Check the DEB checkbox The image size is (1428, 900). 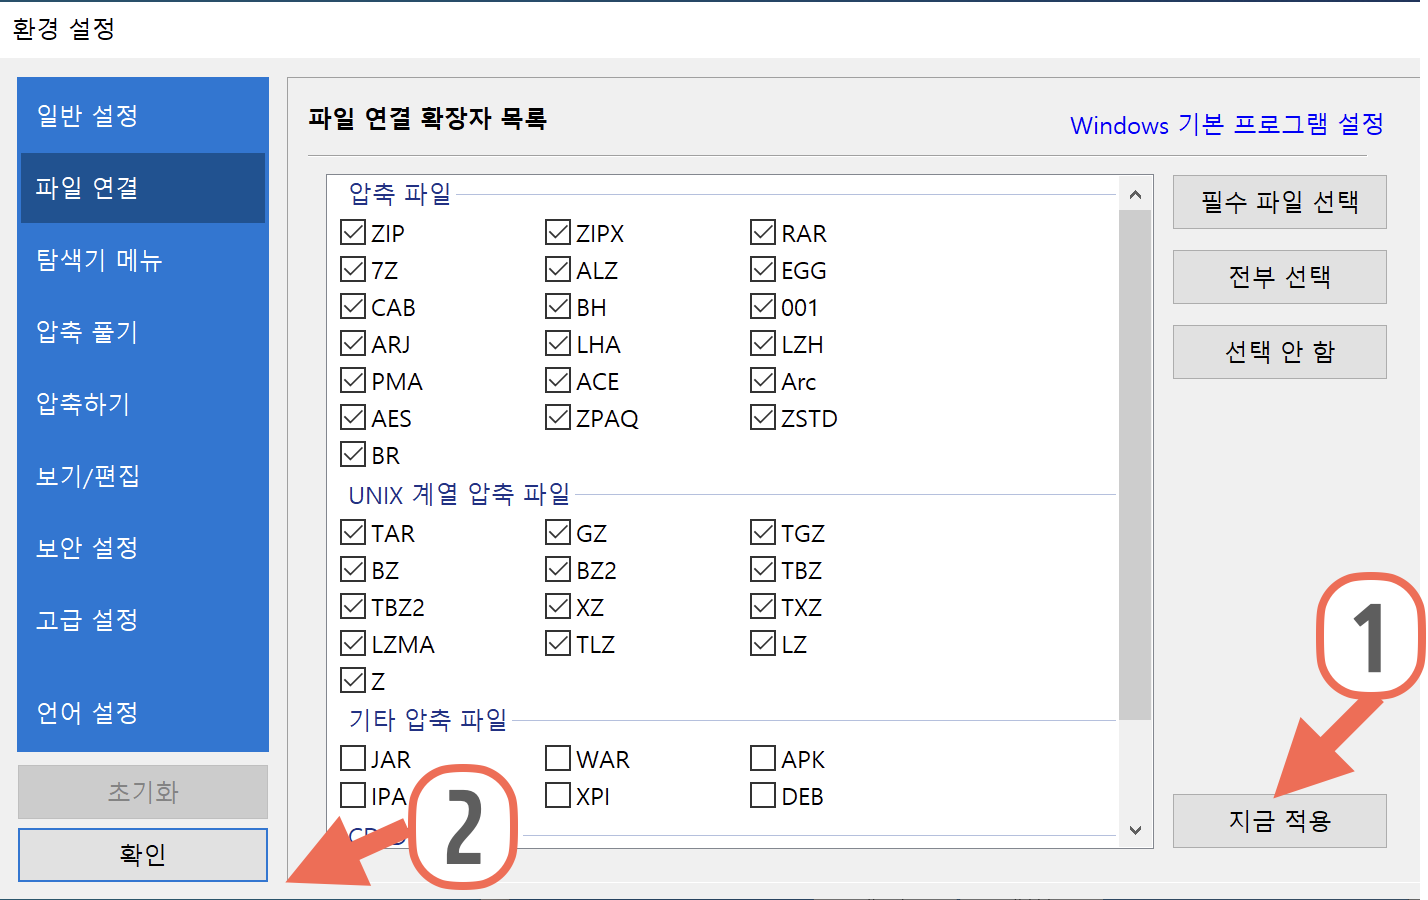[x=763, y=796]
